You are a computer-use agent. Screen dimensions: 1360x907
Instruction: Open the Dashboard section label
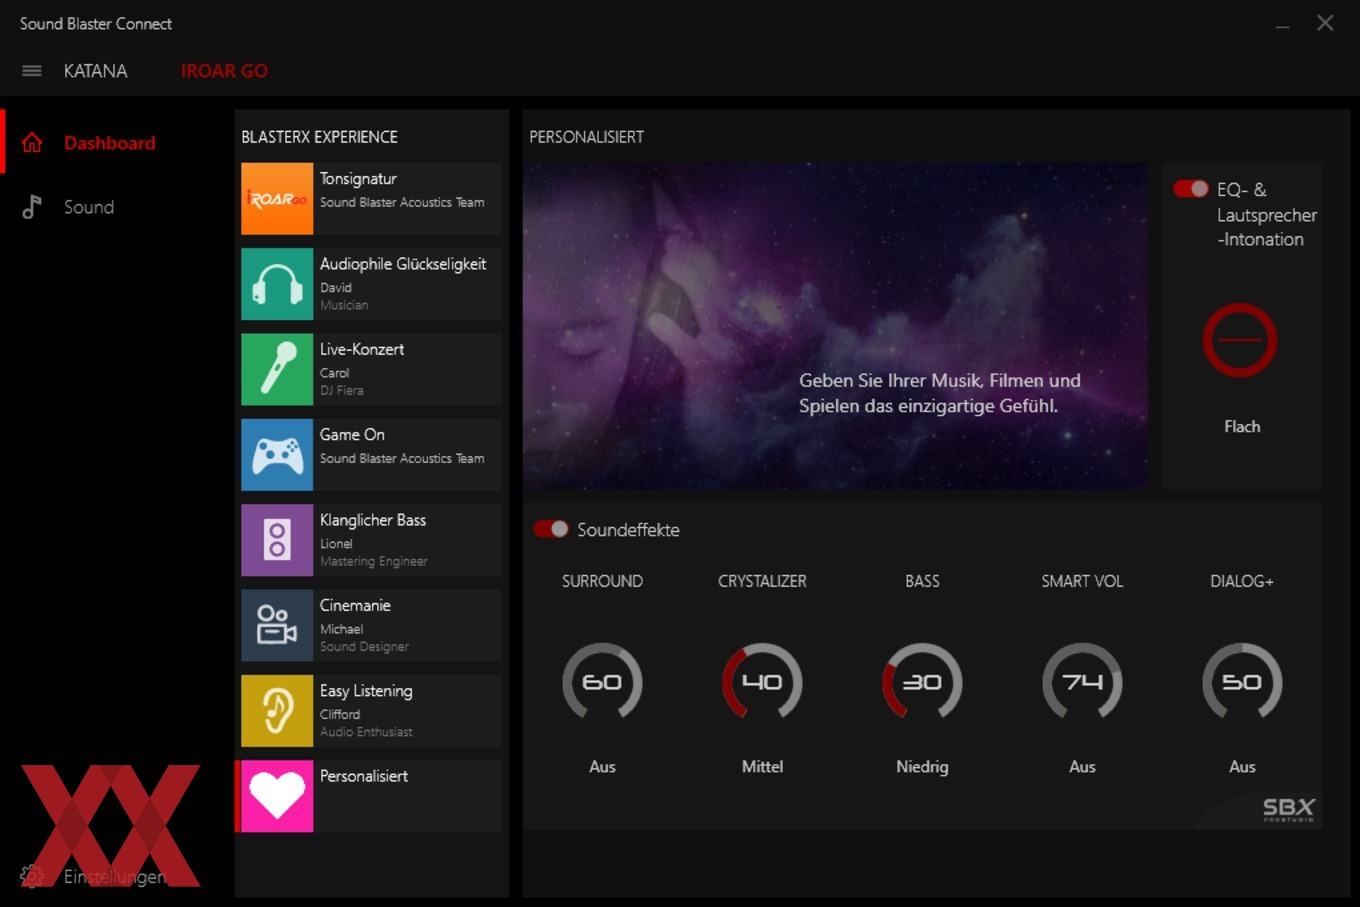[110, 143]
